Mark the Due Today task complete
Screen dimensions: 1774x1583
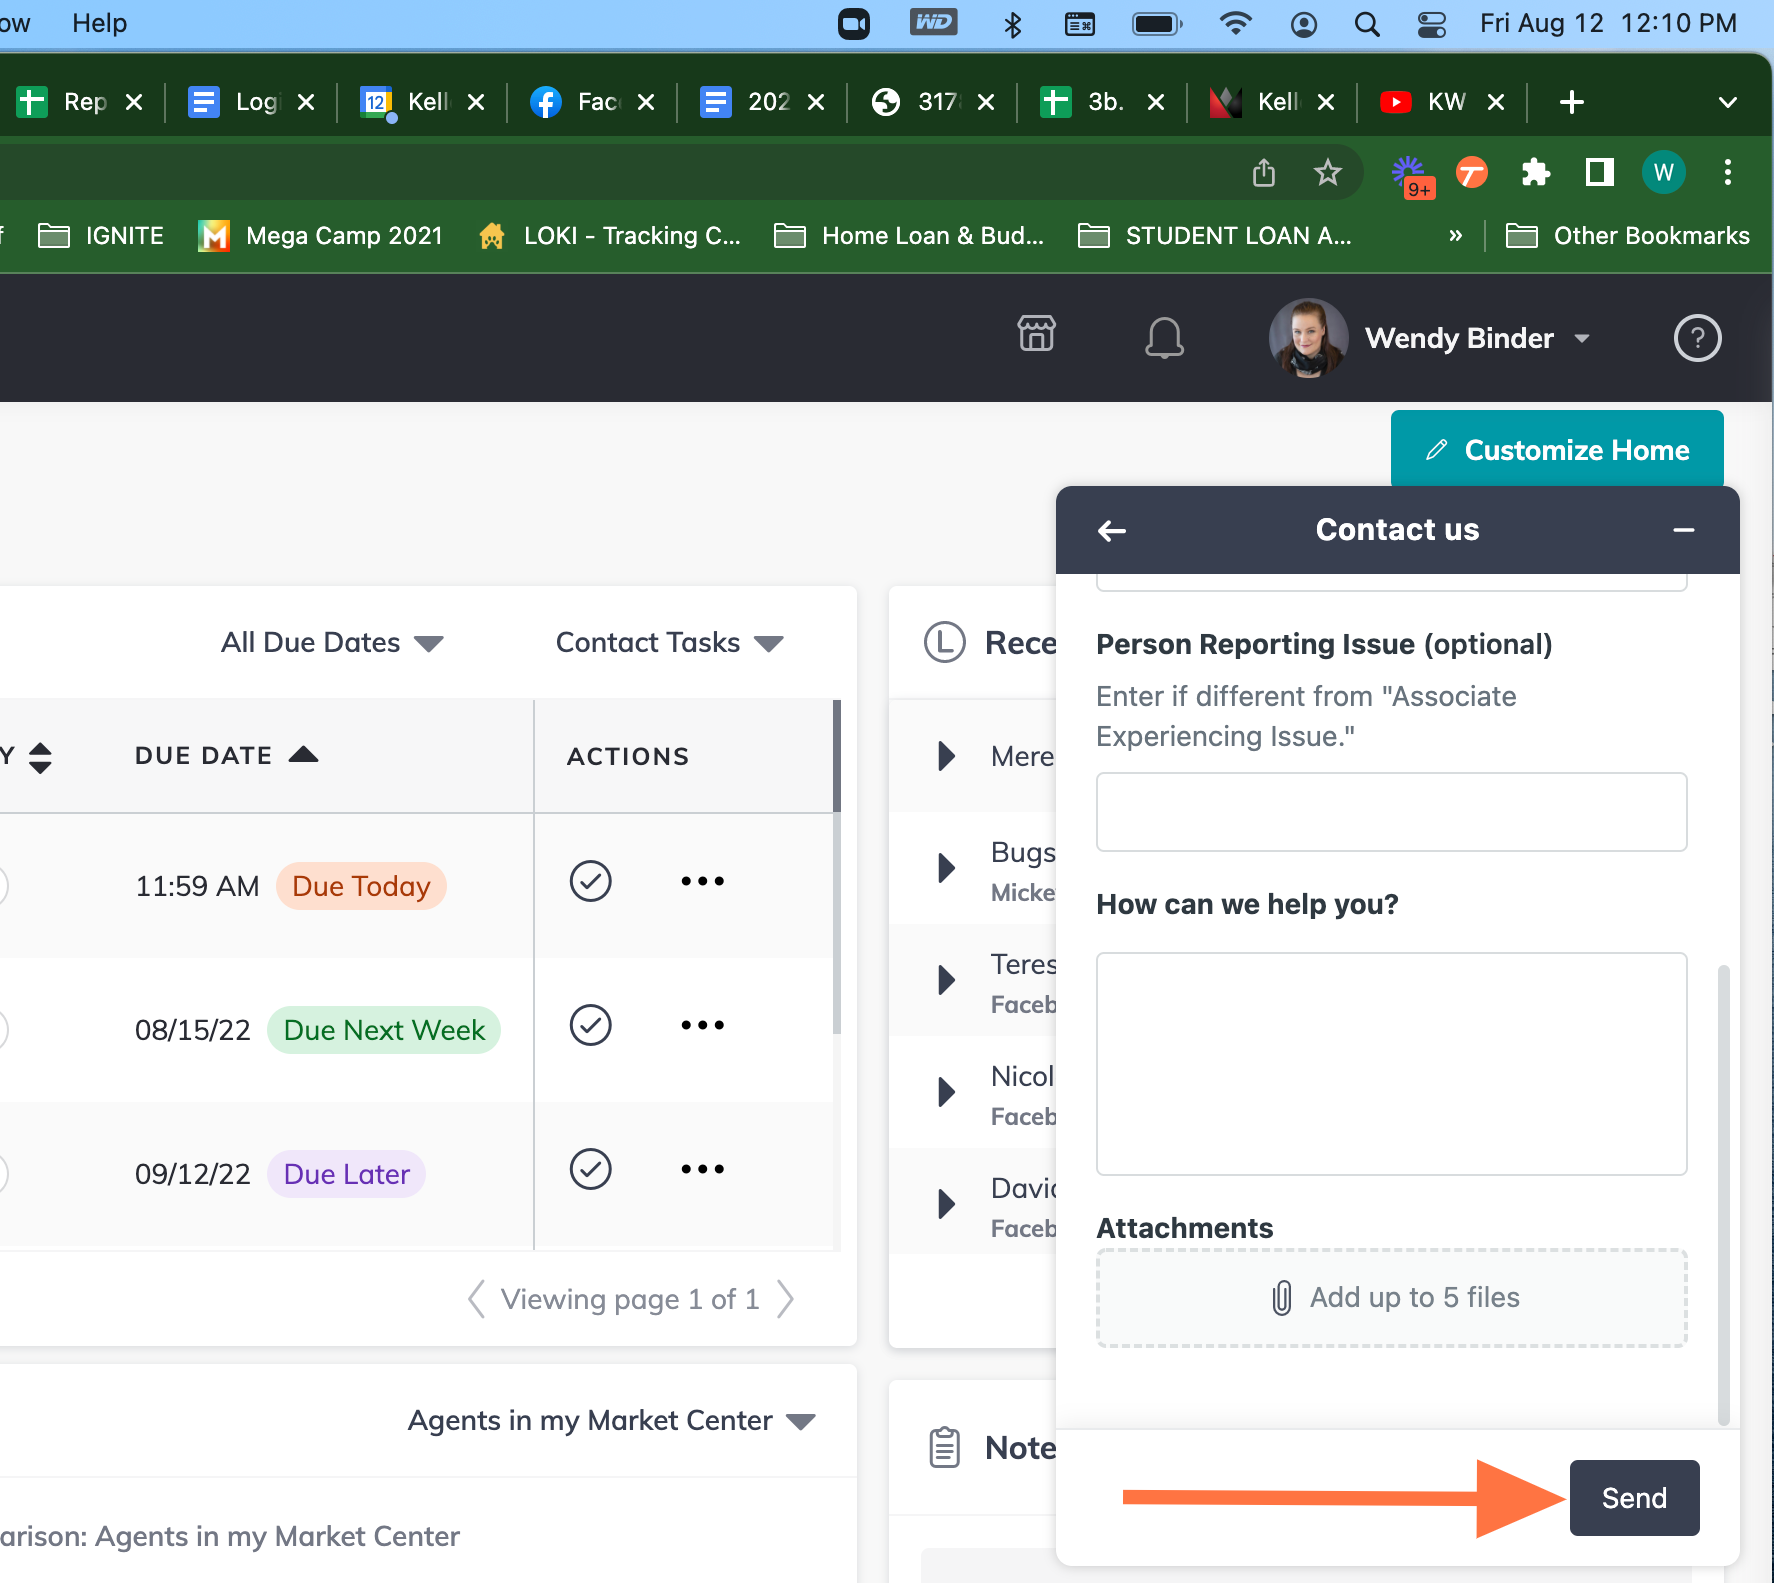591,881
